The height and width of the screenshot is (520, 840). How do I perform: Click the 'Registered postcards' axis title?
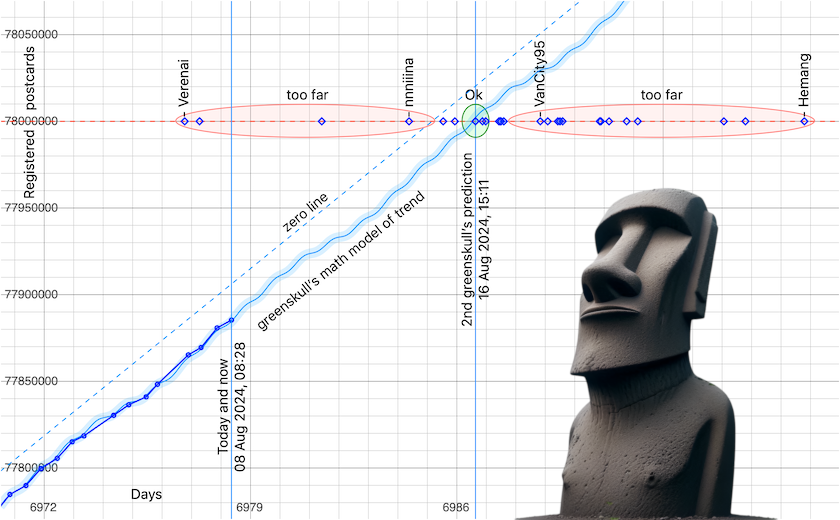[30, 138]
